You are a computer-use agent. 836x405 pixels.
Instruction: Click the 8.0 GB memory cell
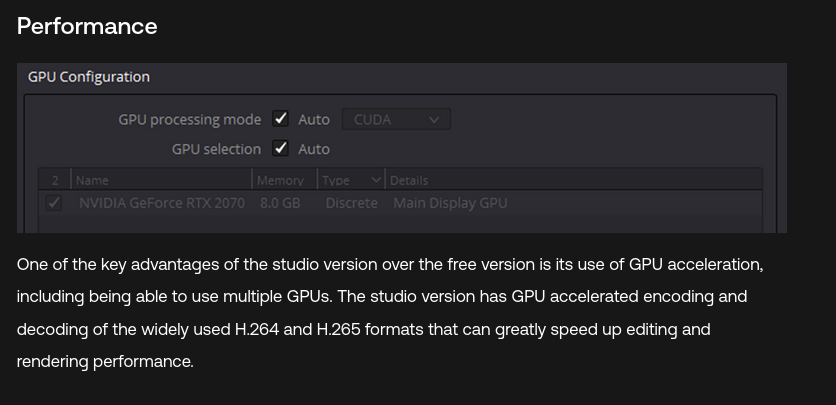click(280, 203)
